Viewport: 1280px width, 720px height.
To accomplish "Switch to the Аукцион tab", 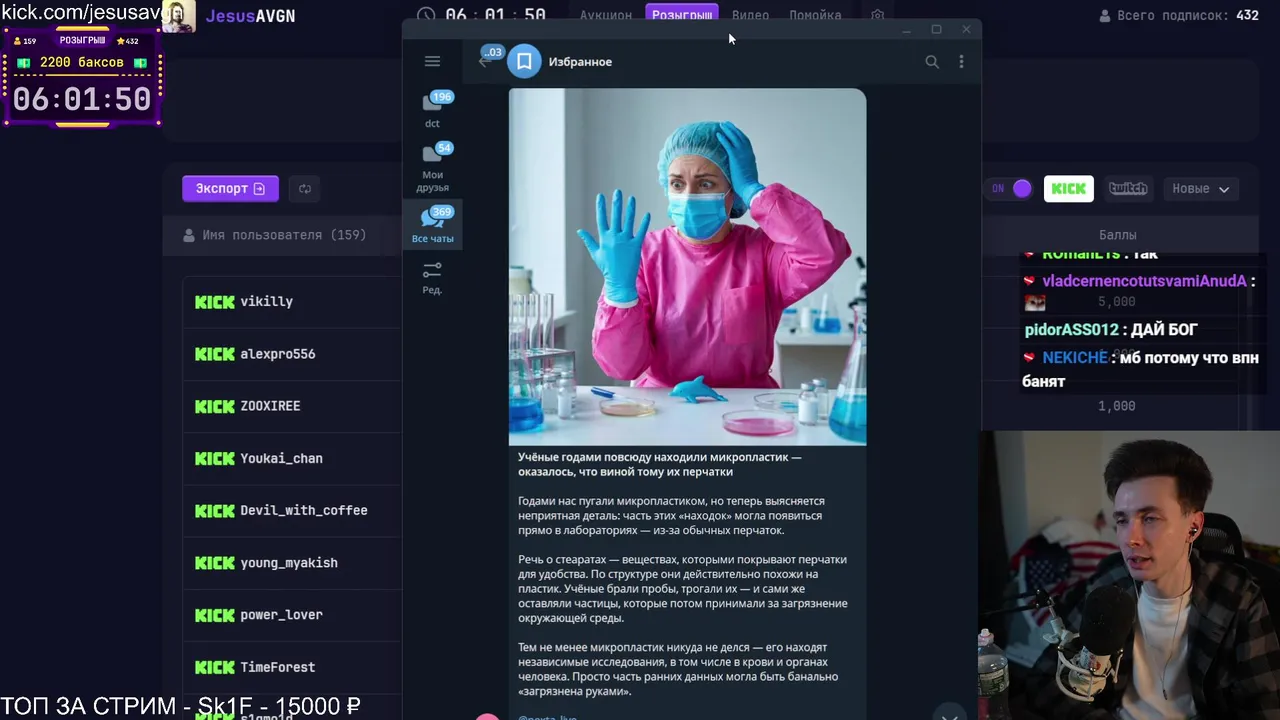I will click(606, 15).
